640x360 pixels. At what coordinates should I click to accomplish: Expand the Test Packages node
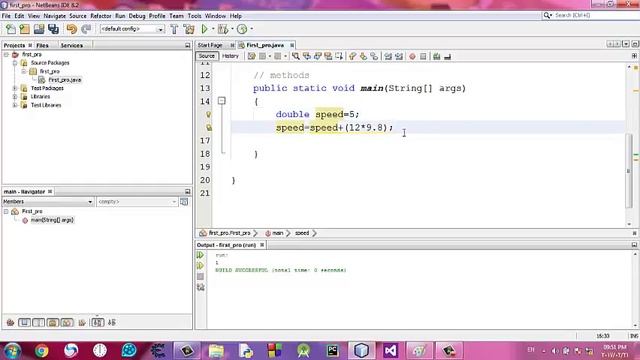[15, 88]
